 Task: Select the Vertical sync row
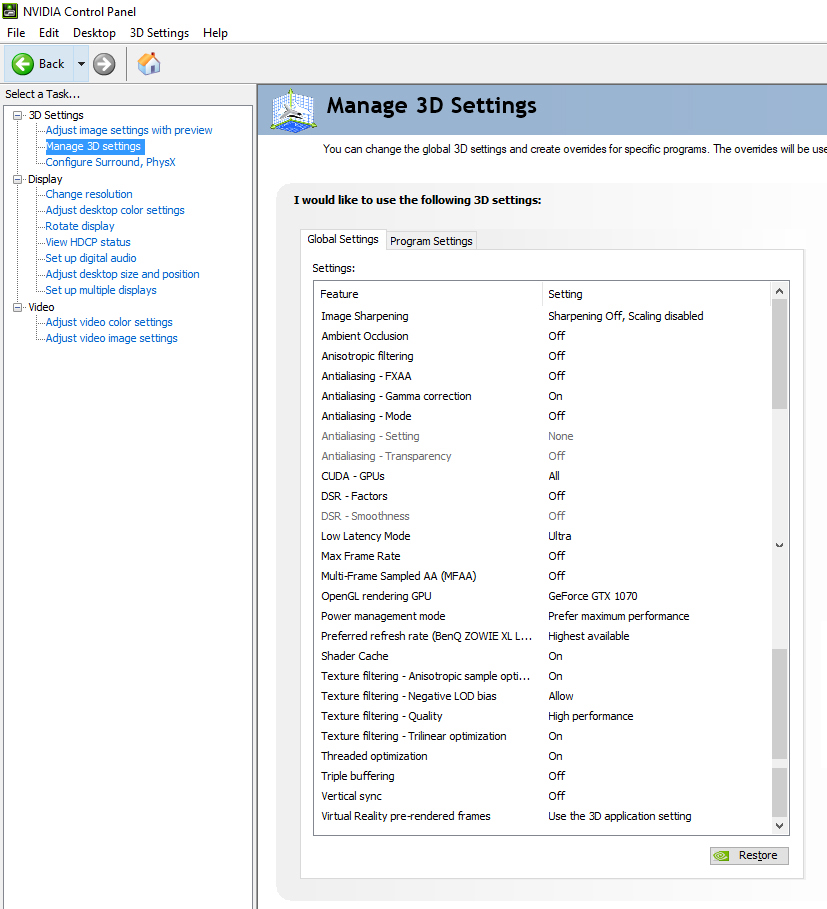(543, 797)
